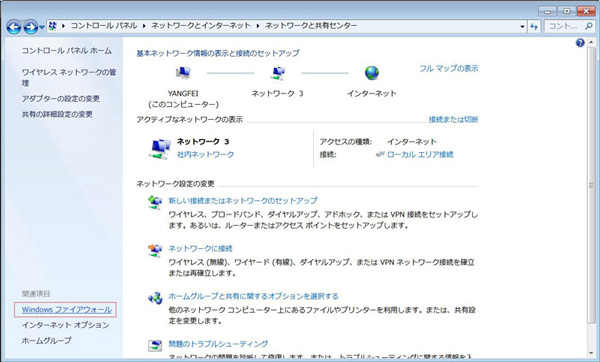Select ネットワークと共有センター breadcrumb segment
This screenshot has height=362, width=600.
[311, 26]
